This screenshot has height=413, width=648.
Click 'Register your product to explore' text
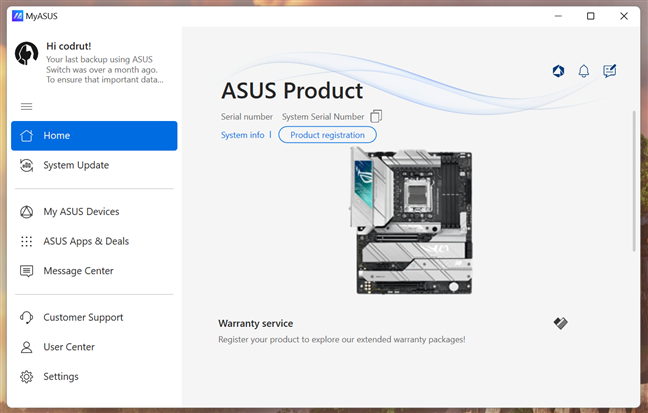(x=342, y=339)
